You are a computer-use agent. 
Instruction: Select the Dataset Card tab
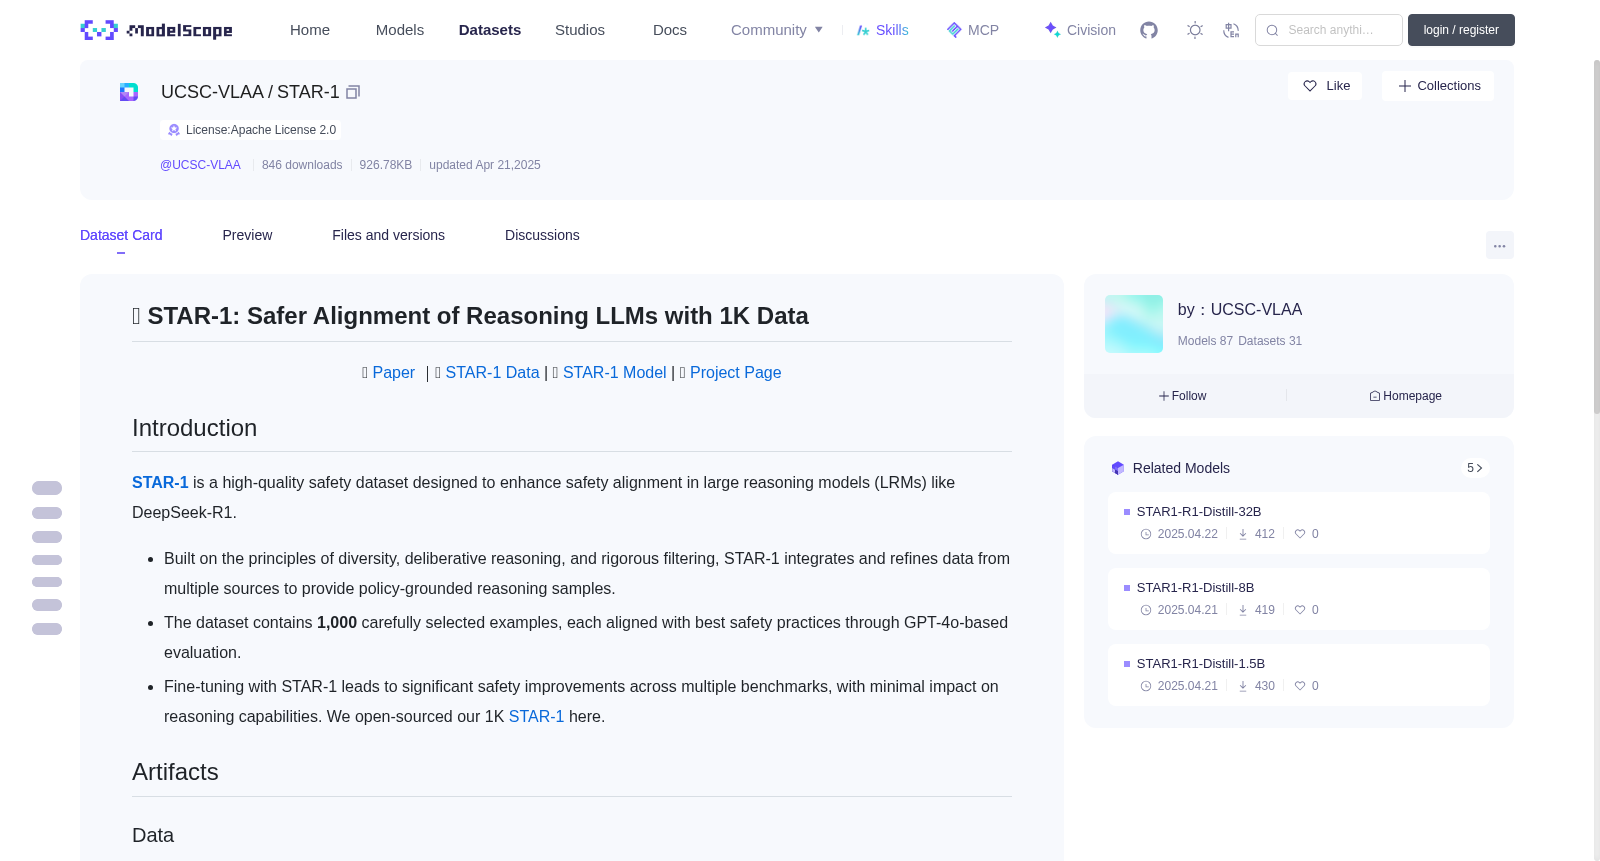click(121, 235)
